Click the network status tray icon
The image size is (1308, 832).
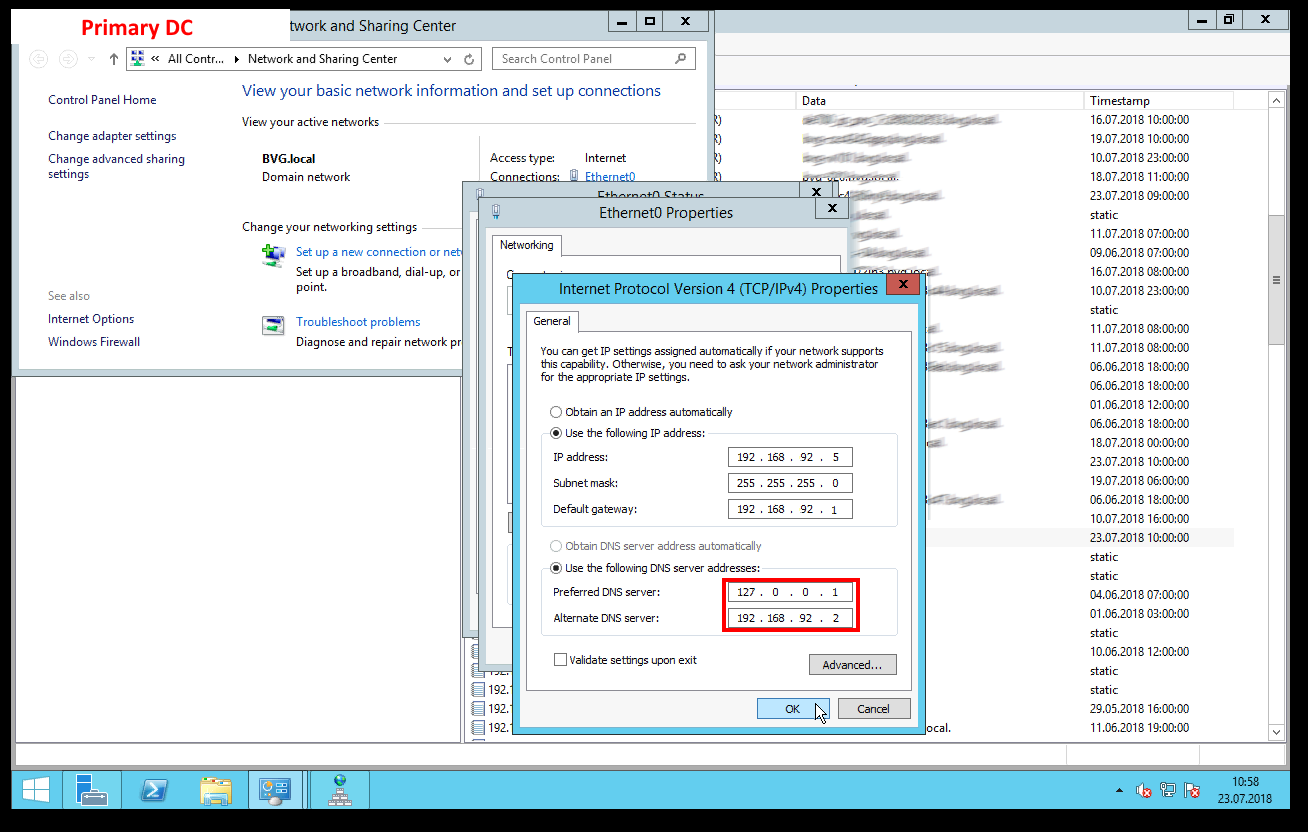coord(1168,791)
